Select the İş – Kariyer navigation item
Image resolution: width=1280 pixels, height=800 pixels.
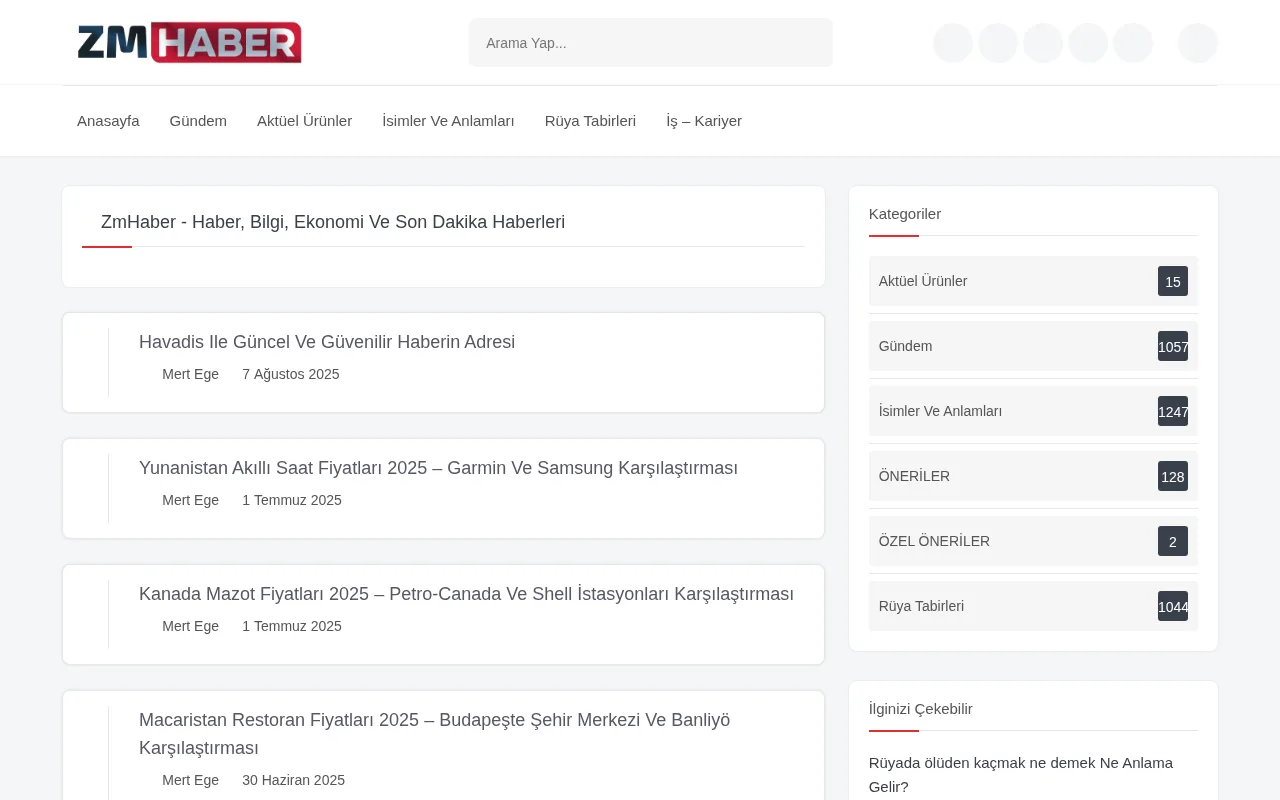pos(704,120)
